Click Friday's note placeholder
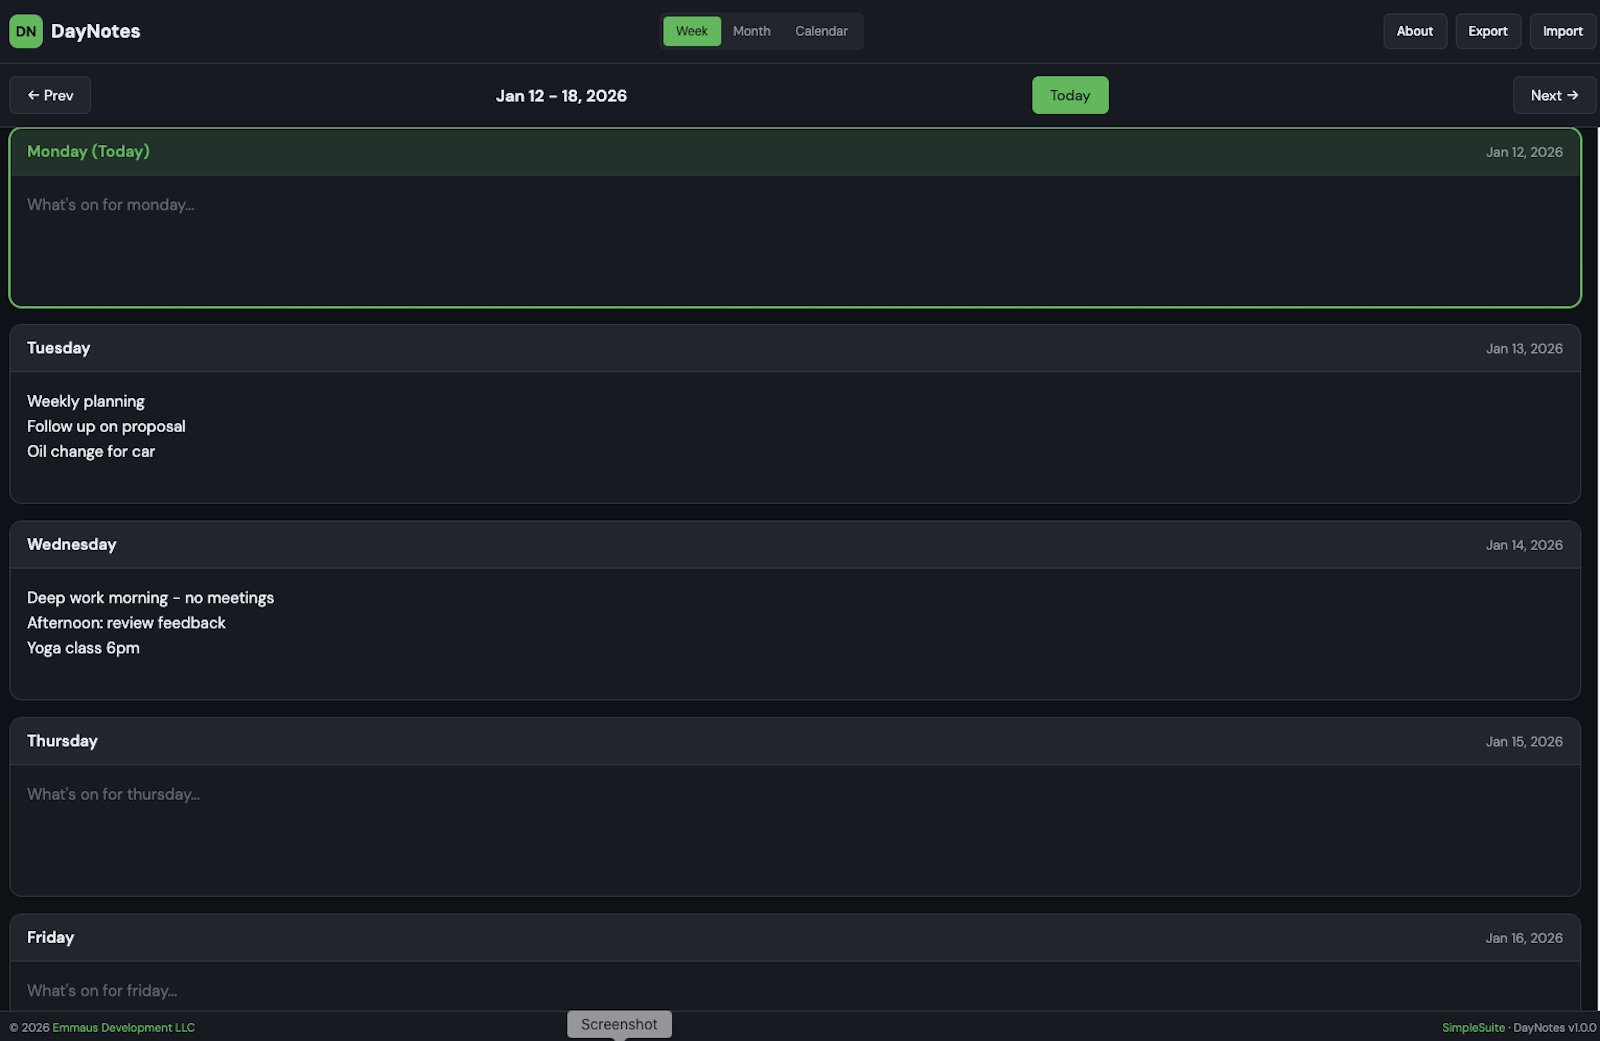This screenshot has width=1600, height=1041. click(x=400, y=990)
